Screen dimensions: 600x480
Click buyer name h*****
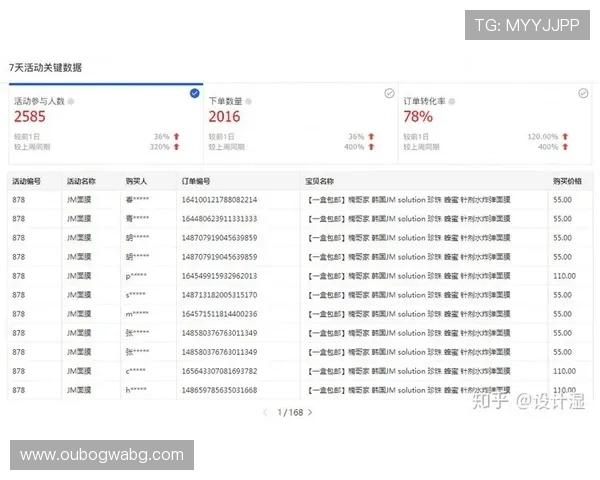[x=136, y=390]
